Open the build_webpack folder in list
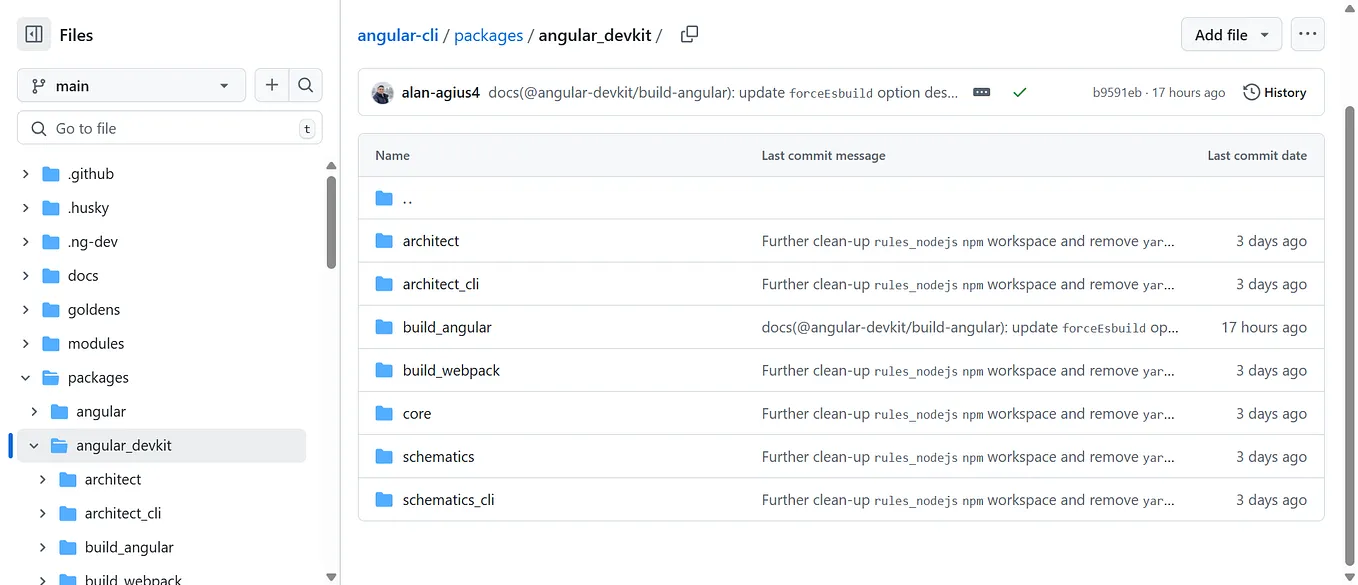Image resolution: width=1358 pixels, height=585 pixels. coord(451,370)
